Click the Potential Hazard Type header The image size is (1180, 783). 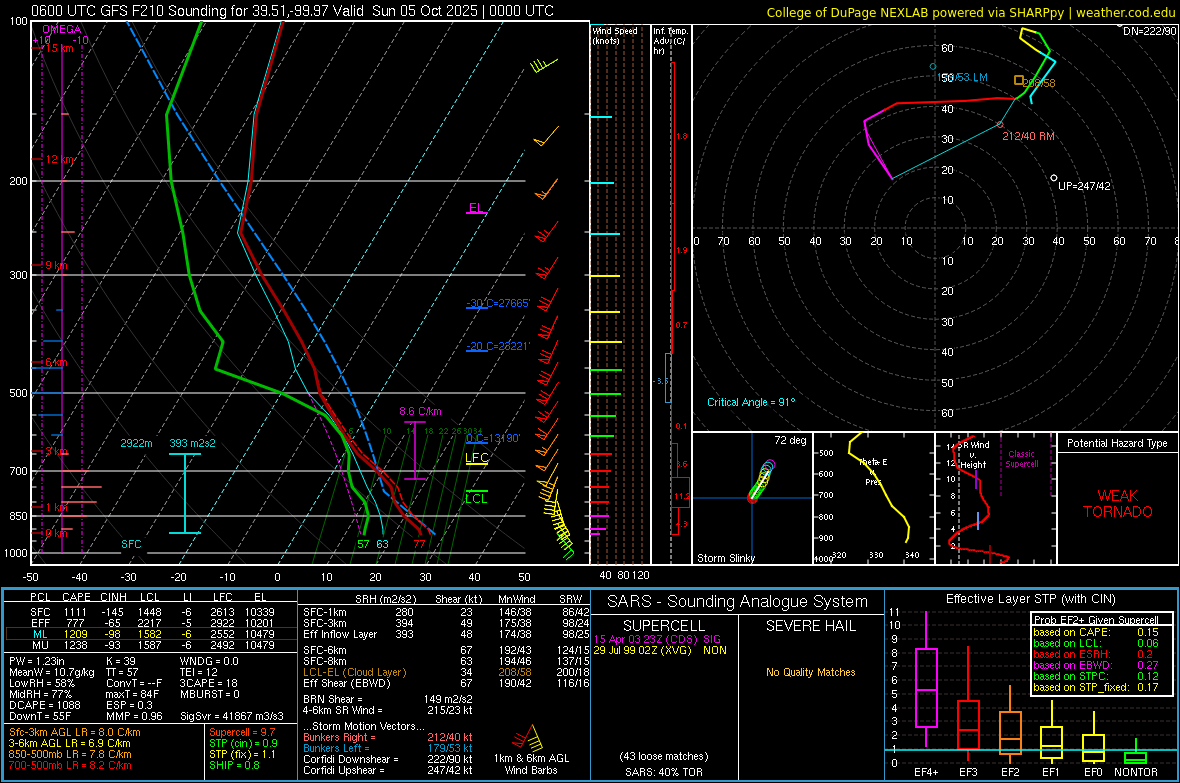click(x=1117, y=443)
